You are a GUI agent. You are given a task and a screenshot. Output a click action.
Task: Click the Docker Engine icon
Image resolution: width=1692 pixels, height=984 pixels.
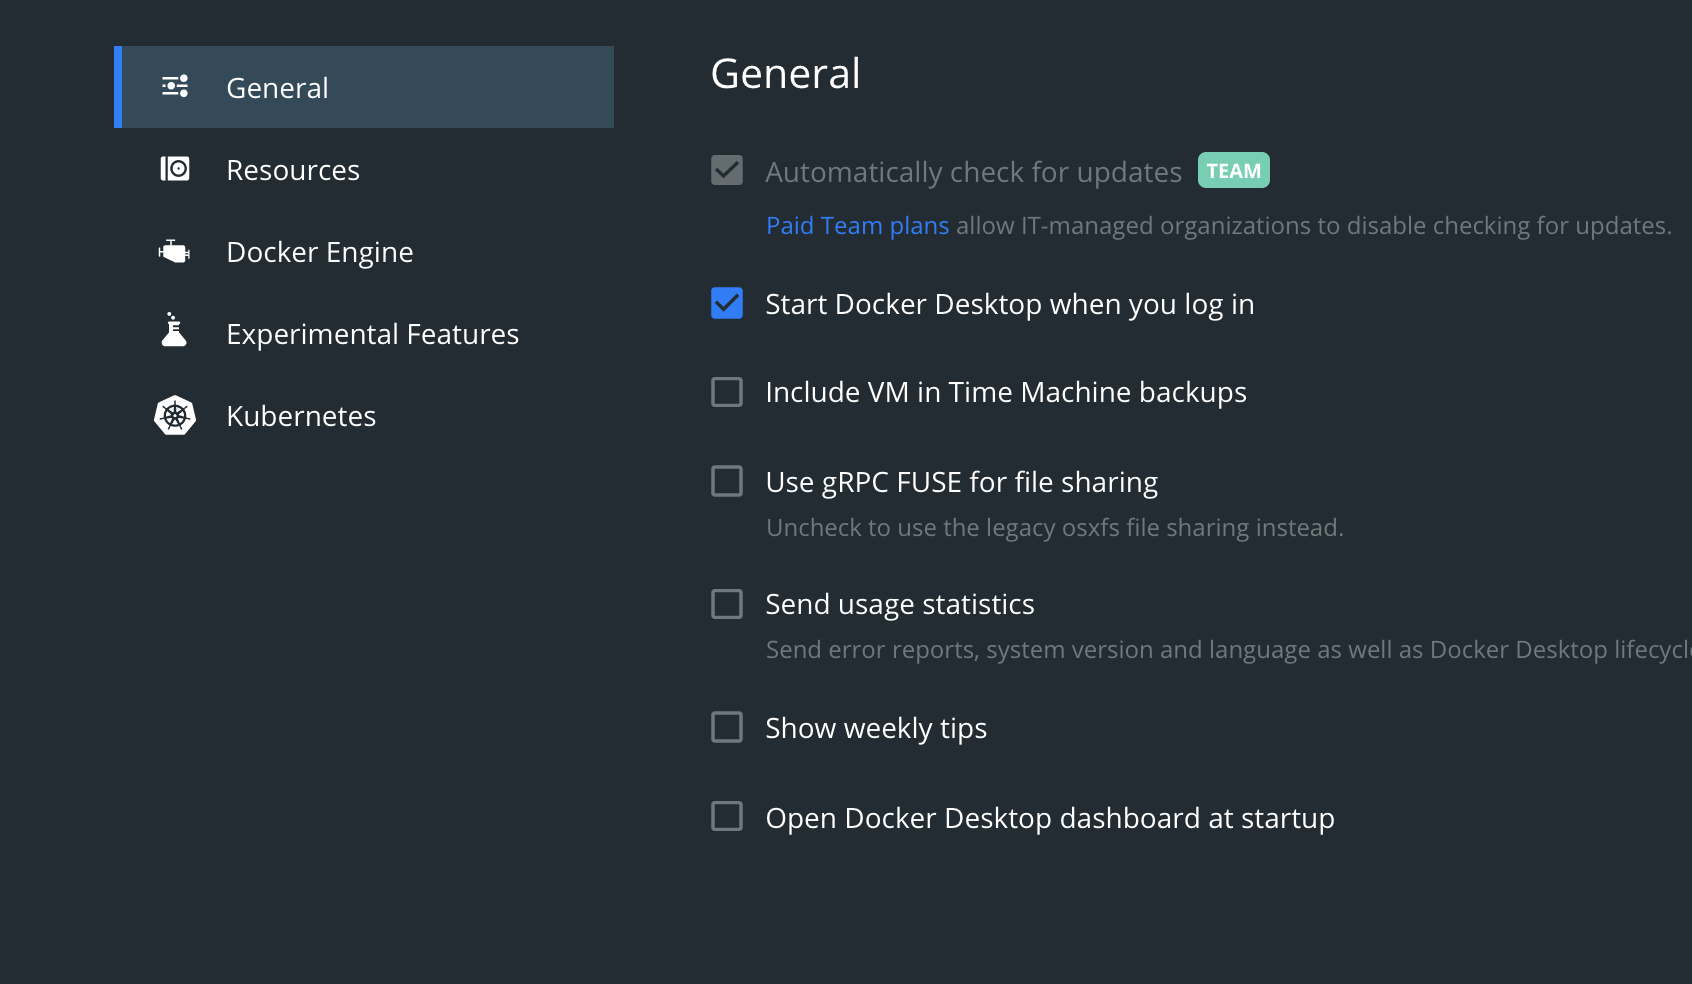175,251
